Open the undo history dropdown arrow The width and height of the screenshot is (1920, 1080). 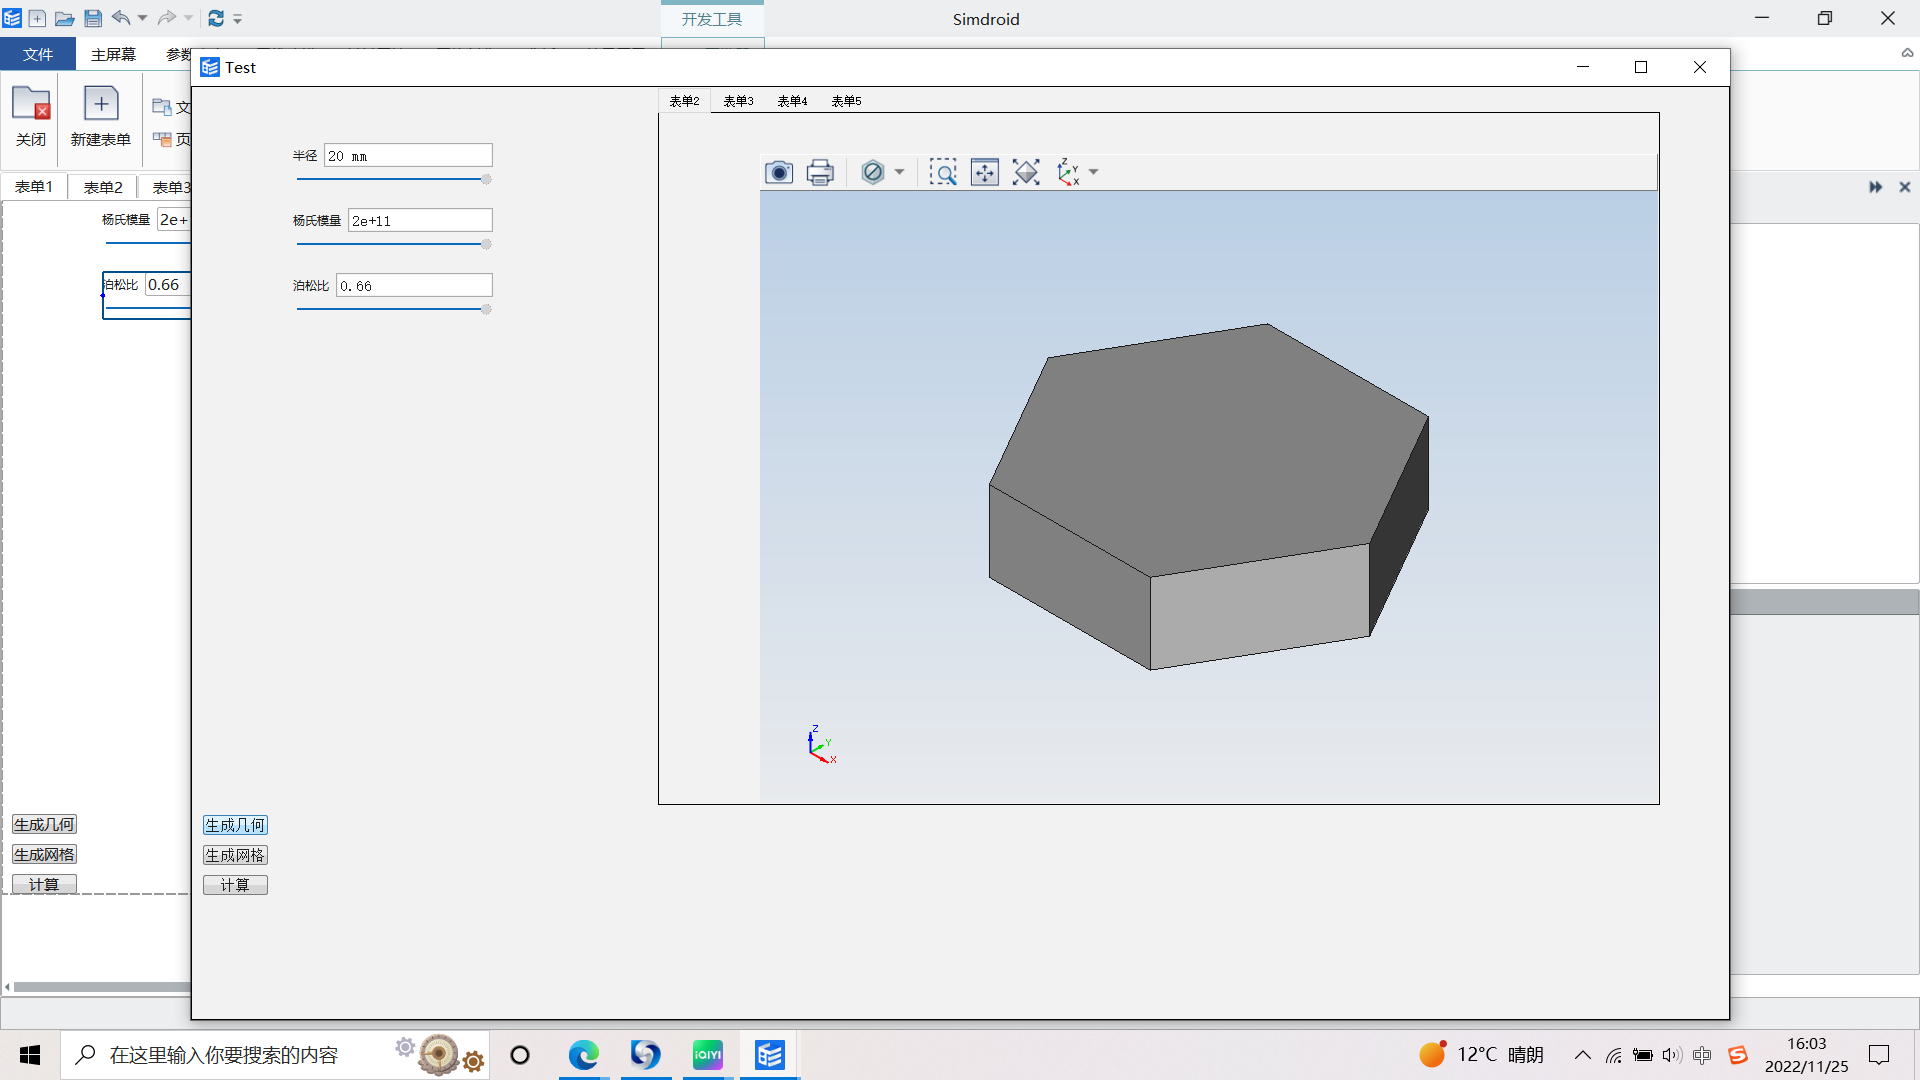[x=142, y=18]
